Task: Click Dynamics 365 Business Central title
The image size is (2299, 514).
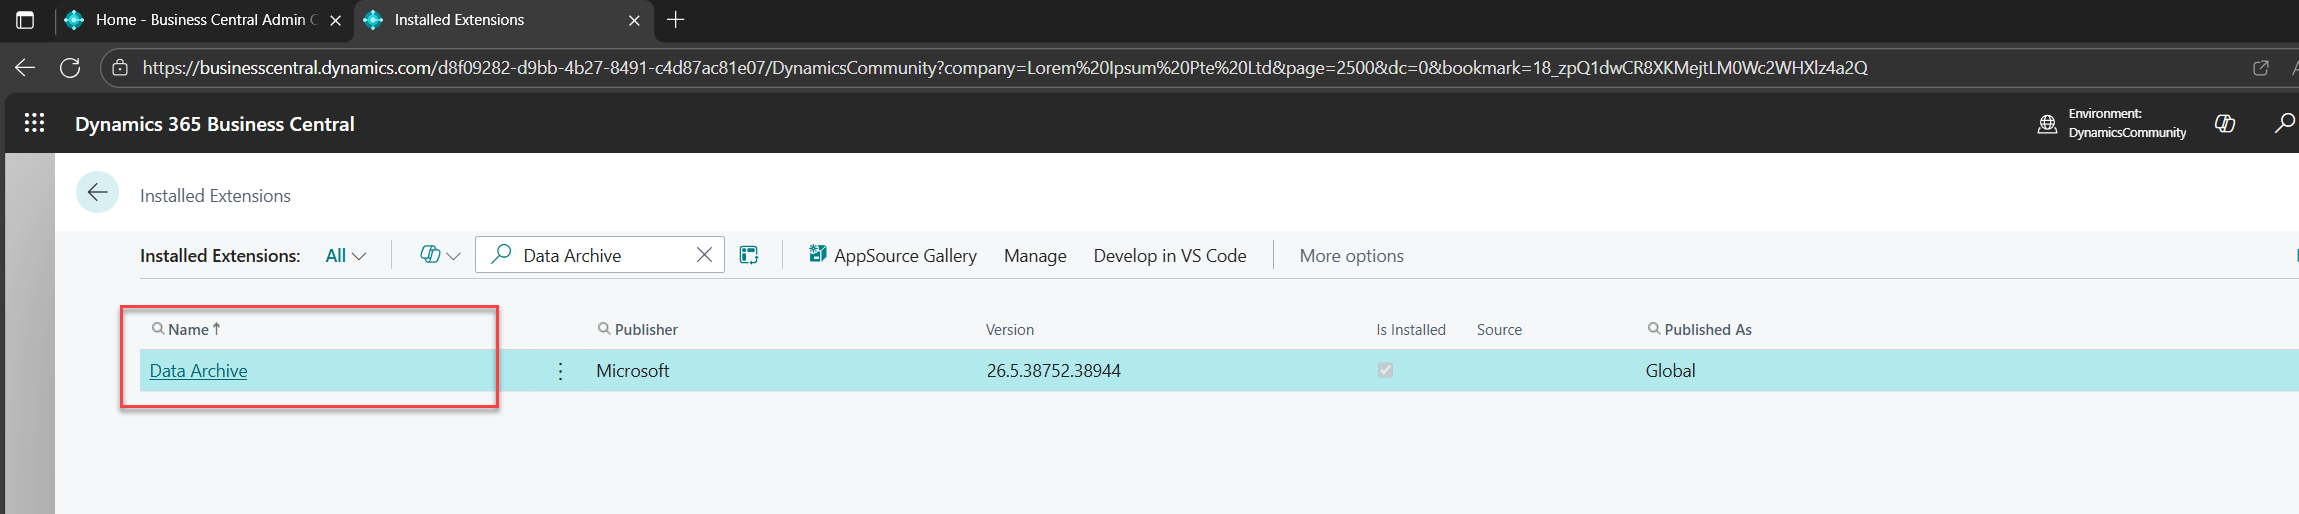Action: tap(215, 124)
